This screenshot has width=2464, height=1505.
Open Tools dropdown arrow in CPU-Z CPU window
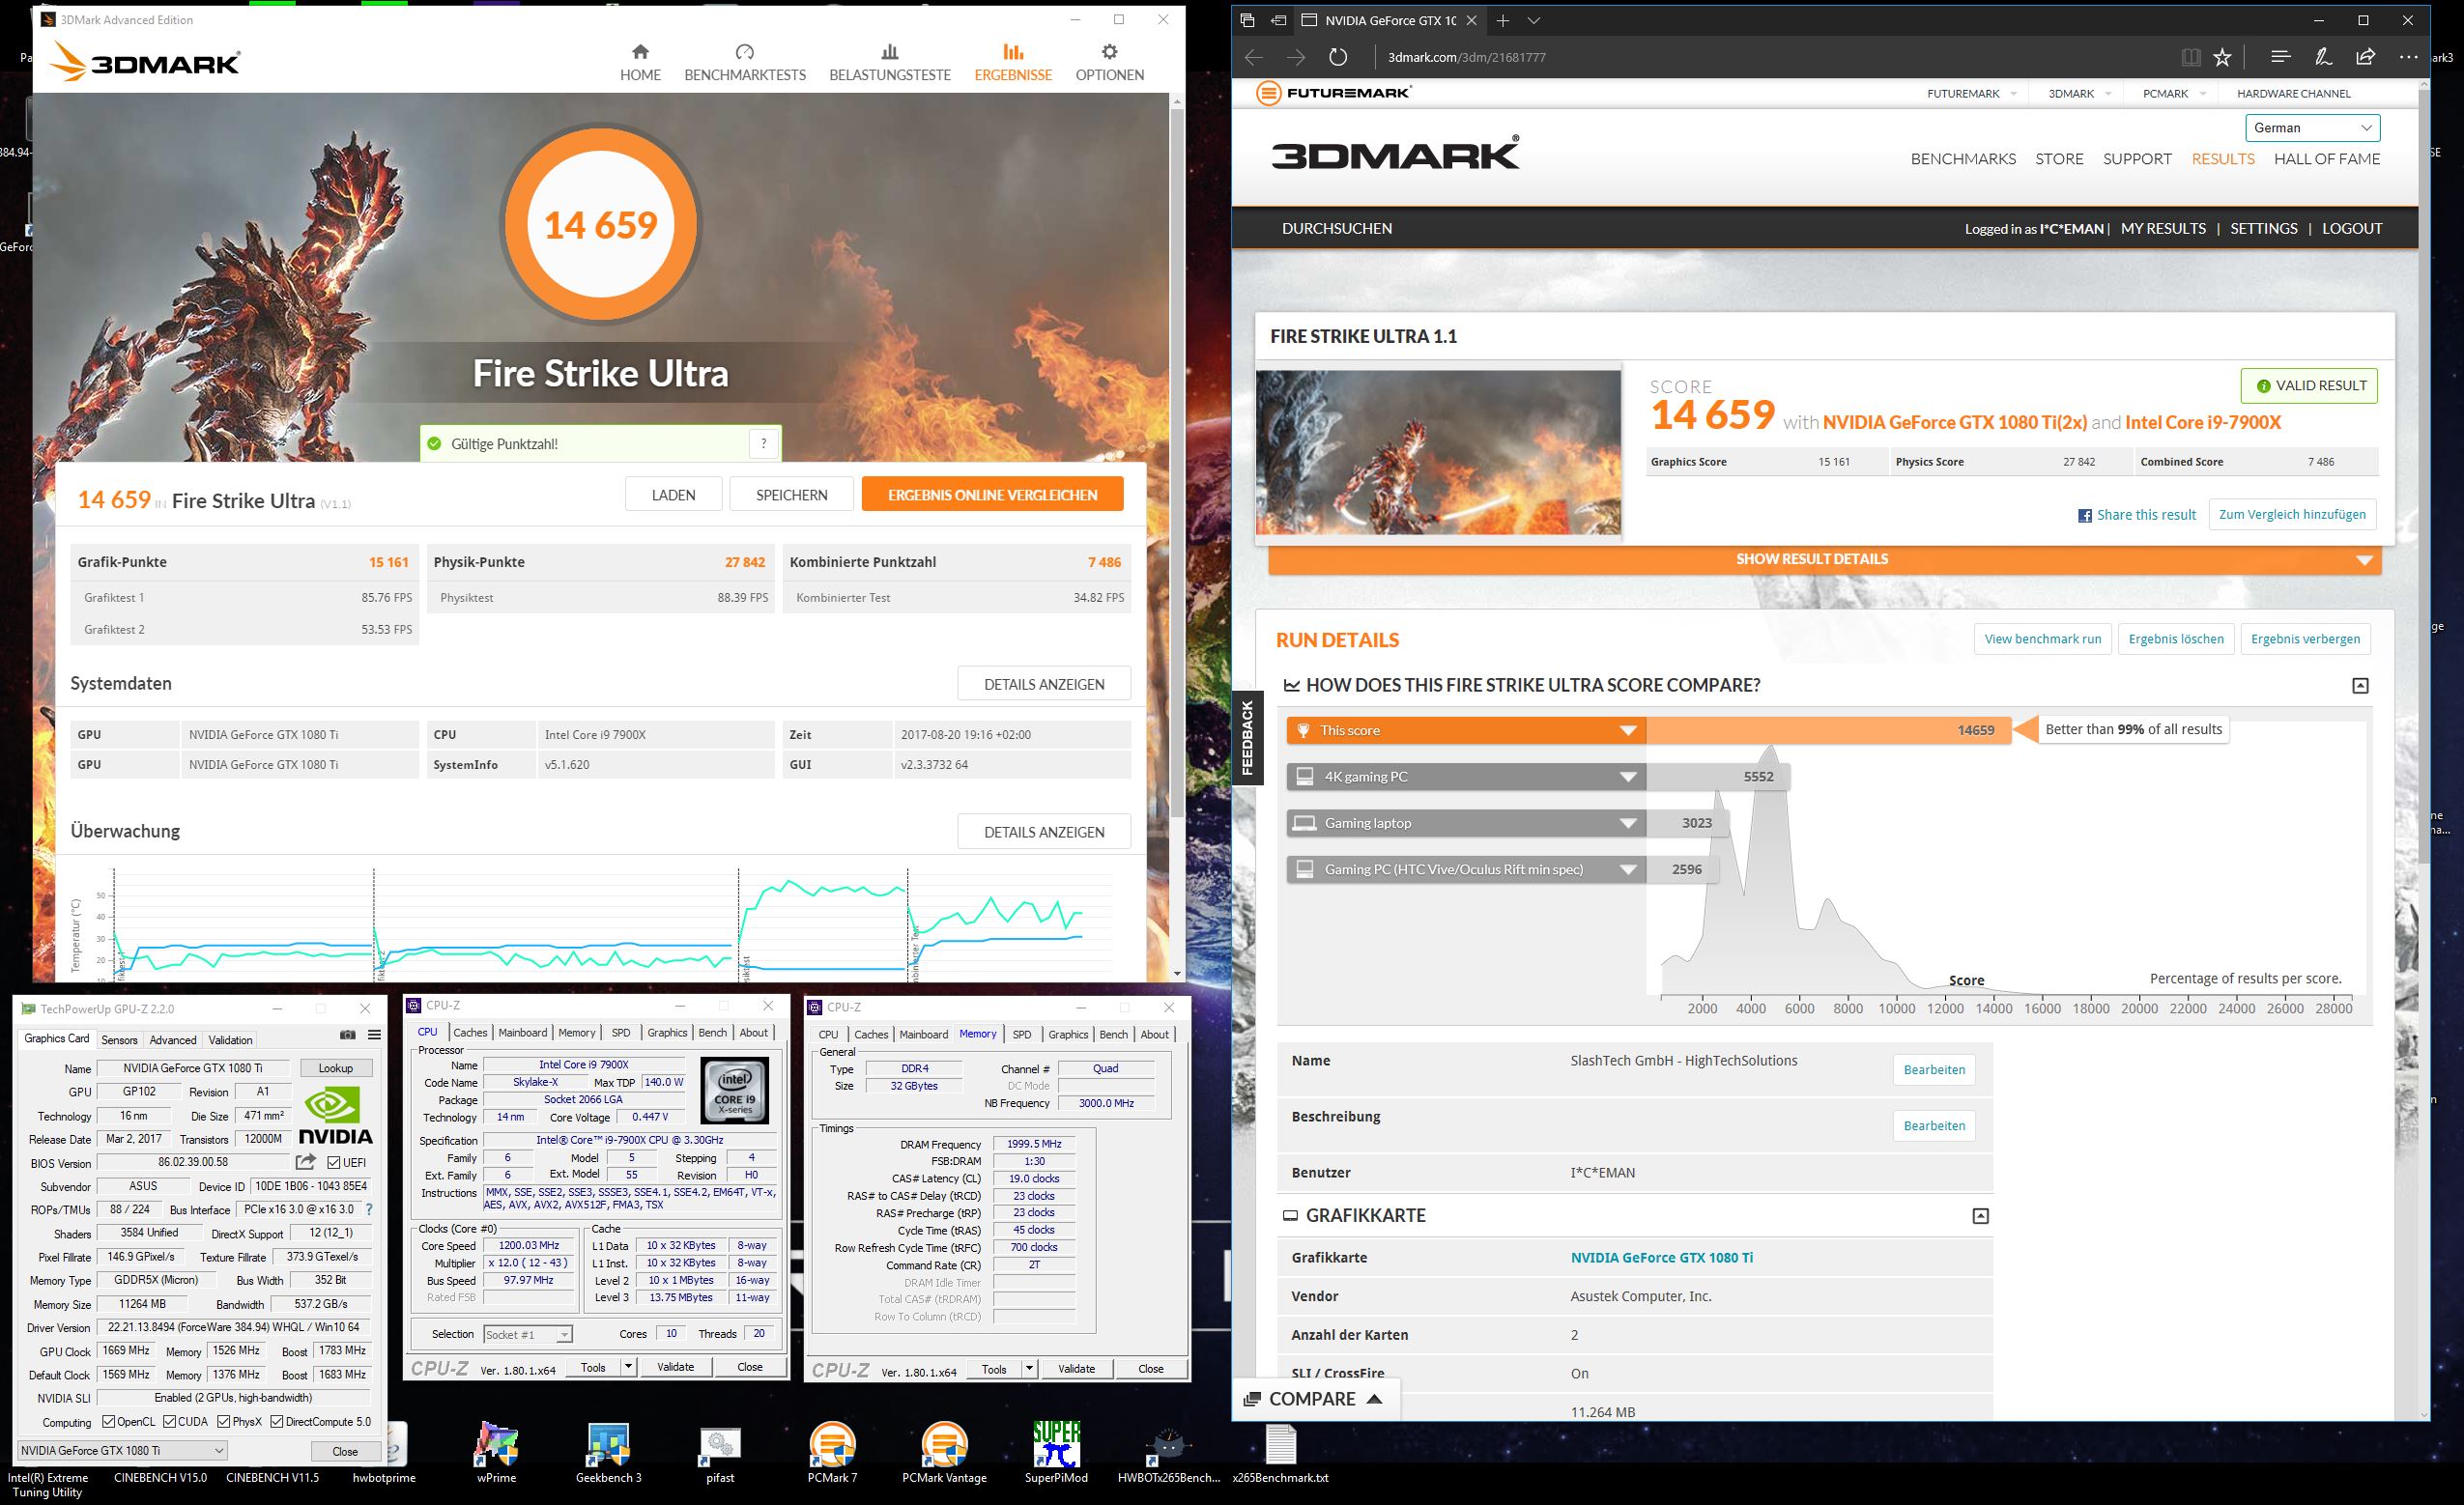click(628, 1367)
